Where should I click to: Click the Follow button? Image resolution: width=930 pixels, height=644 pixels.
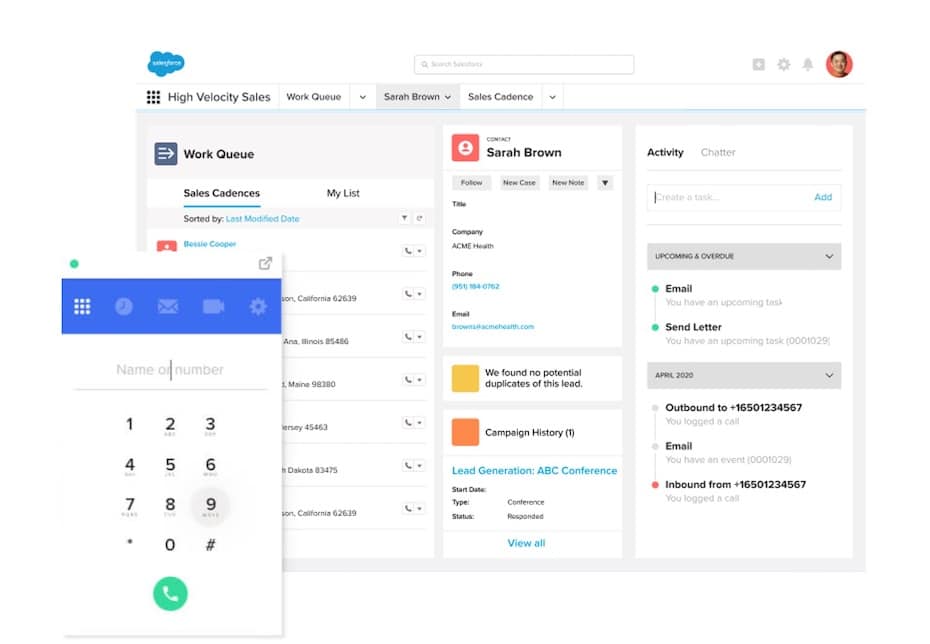[x=471, y=183]
